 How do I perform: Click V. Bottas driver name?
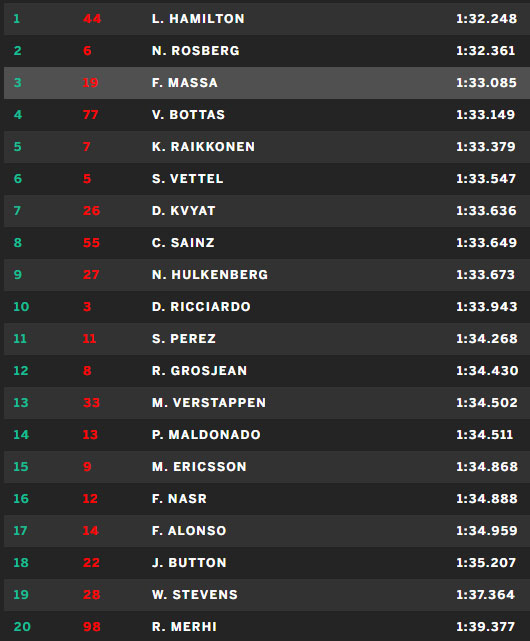pyautogui.click(x=189, y=115)
